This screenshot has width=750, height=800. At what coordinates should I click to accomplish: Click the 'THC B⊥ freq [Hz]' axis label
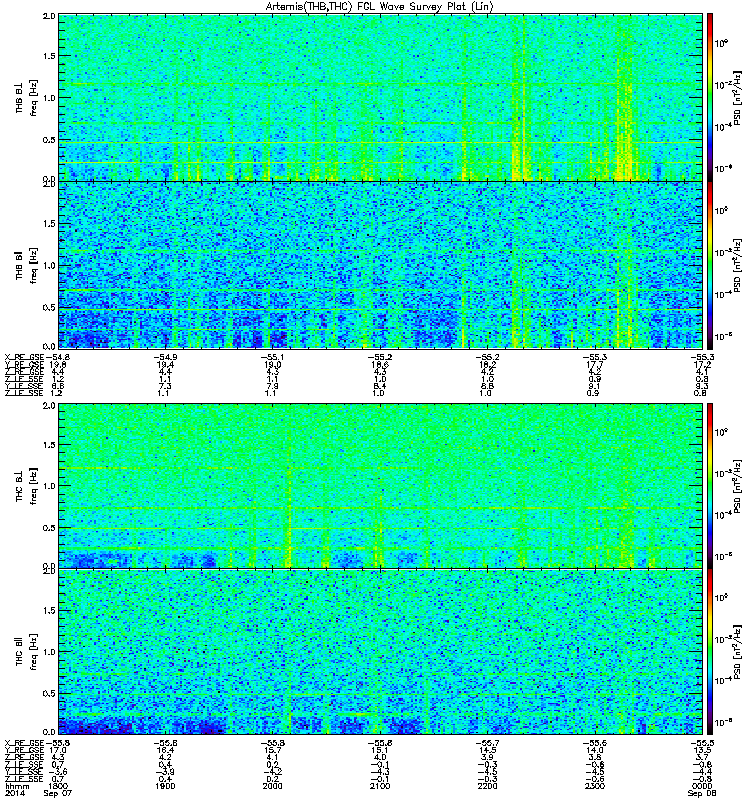(x=26, y=486)
